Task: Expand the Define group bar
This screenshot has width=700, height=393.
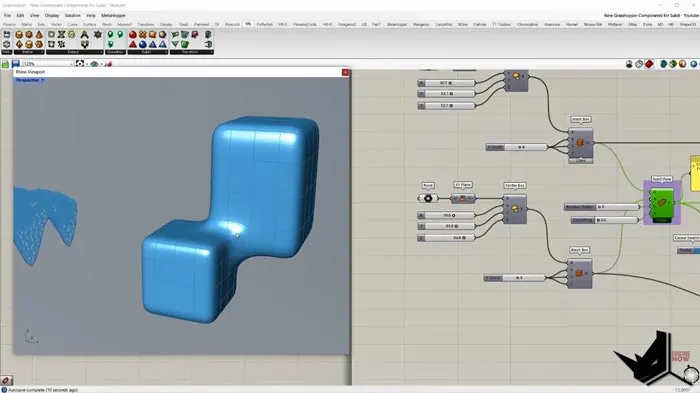Action: [28, 52]
